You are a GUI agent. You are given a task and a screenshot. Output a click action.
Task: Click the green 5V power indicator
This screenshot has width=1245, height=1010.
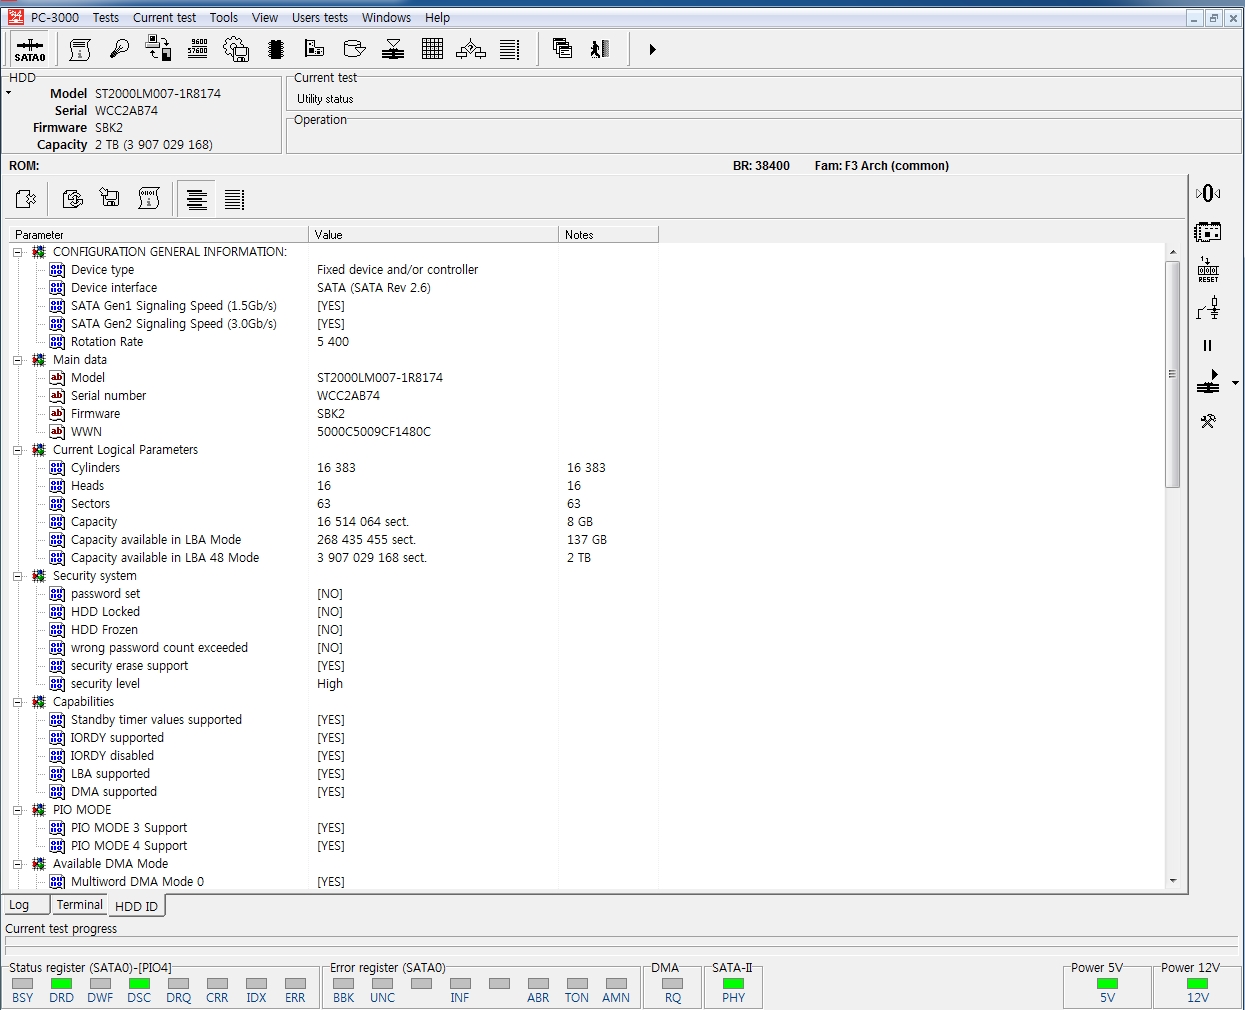point(1107,984)
